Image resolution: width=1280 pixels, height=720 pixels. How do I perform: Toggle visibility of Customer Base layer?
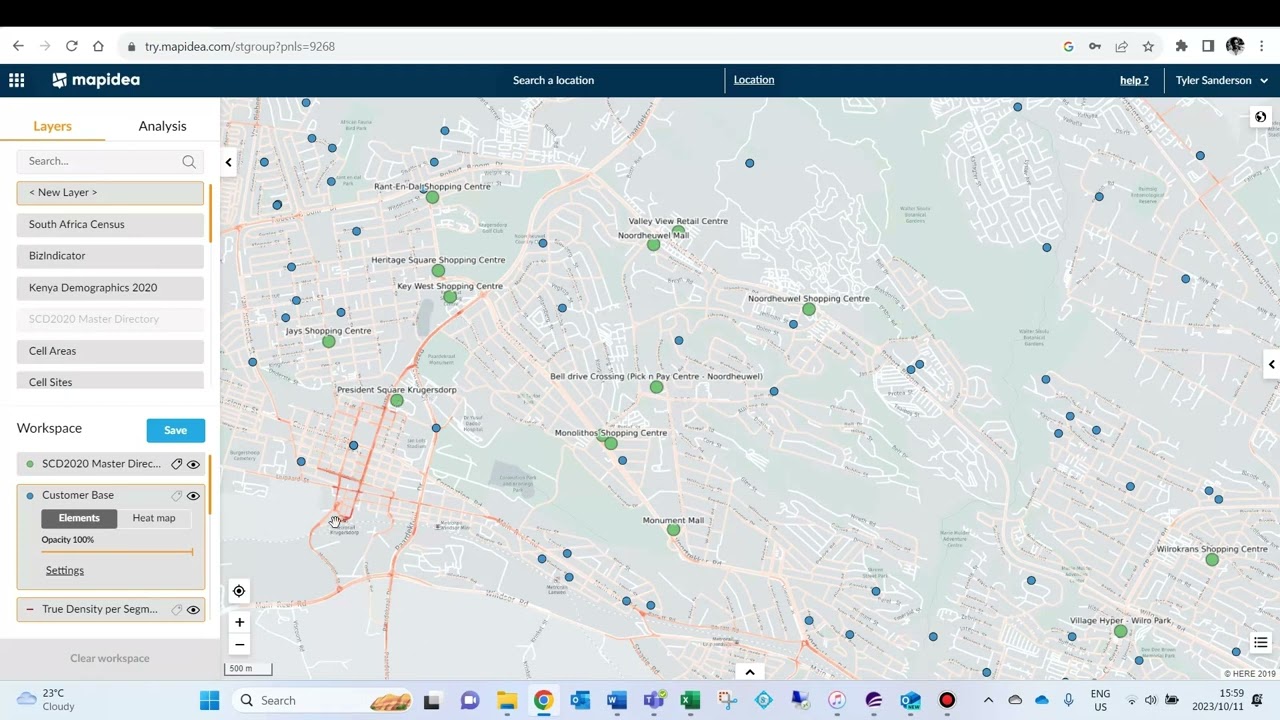tap(193, 495)
